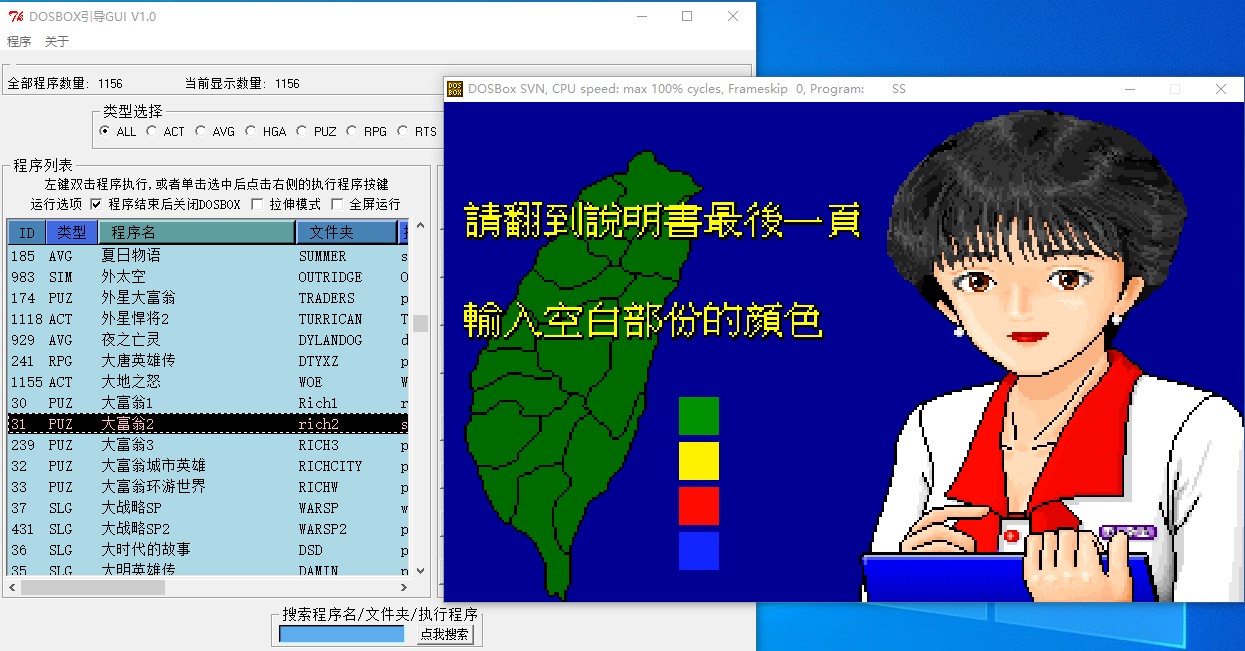Select the 外太空 row
This screenshot has width=1245, height=651.
(208, 277)
